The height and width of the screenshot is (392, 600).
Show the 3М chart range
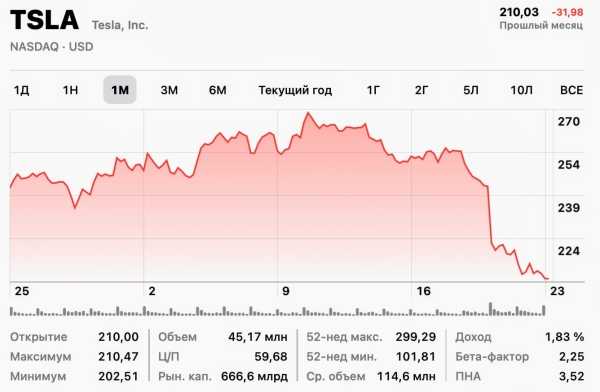point(169,90)
